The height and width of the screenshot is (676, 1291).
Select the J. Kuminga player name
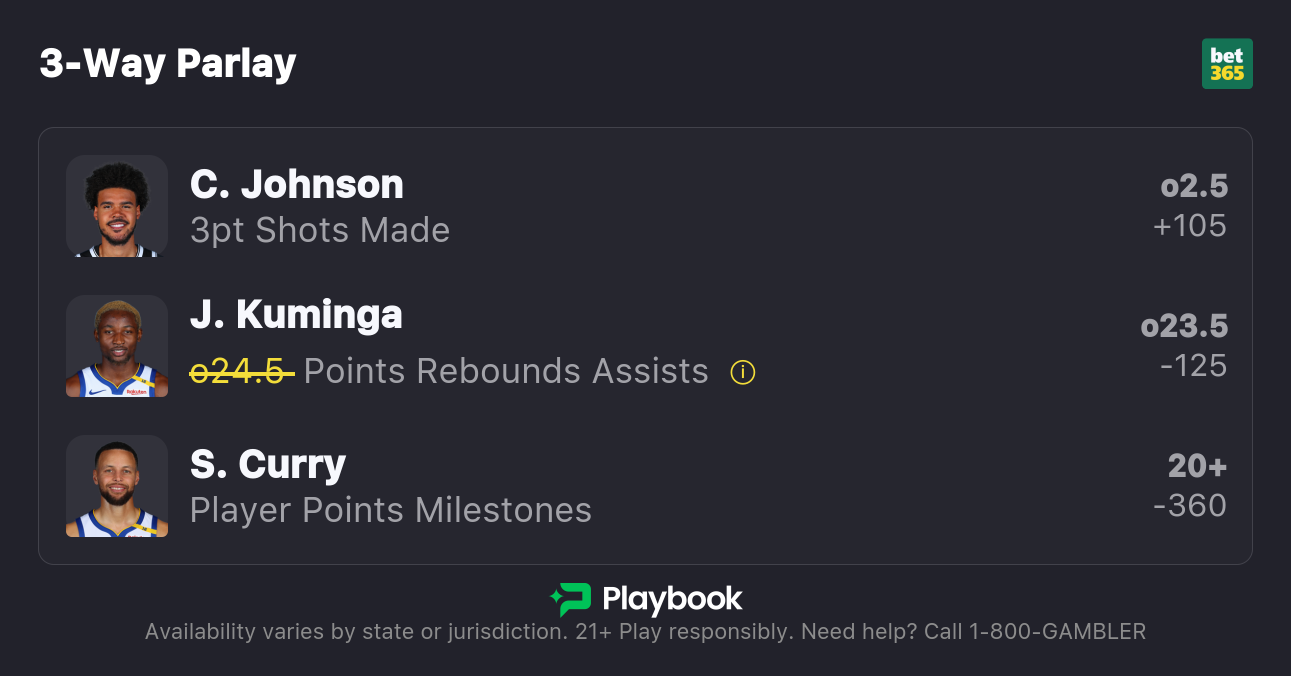(296, 315)
